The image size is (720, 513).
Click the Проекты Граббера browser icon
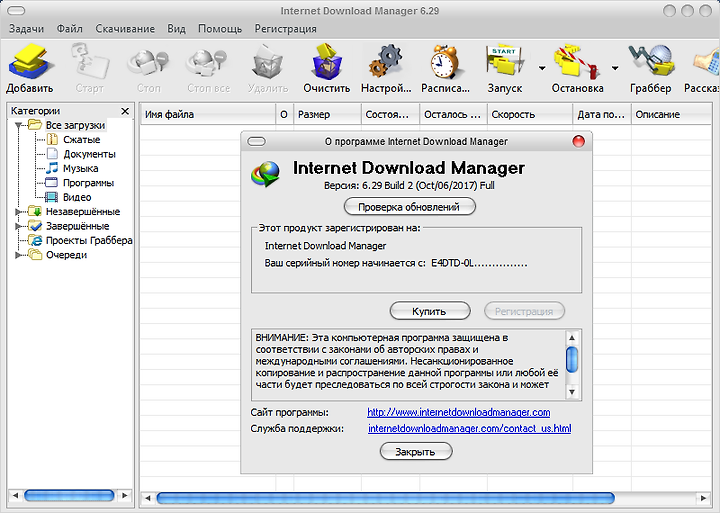(35, 240)
